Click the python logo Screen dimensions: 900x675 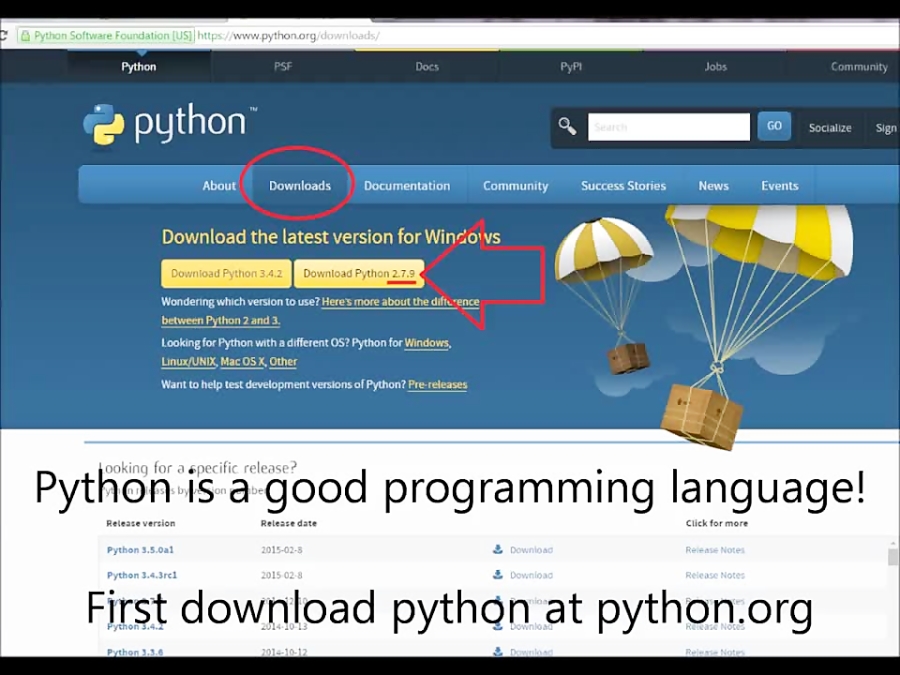(x=170, y=124)
